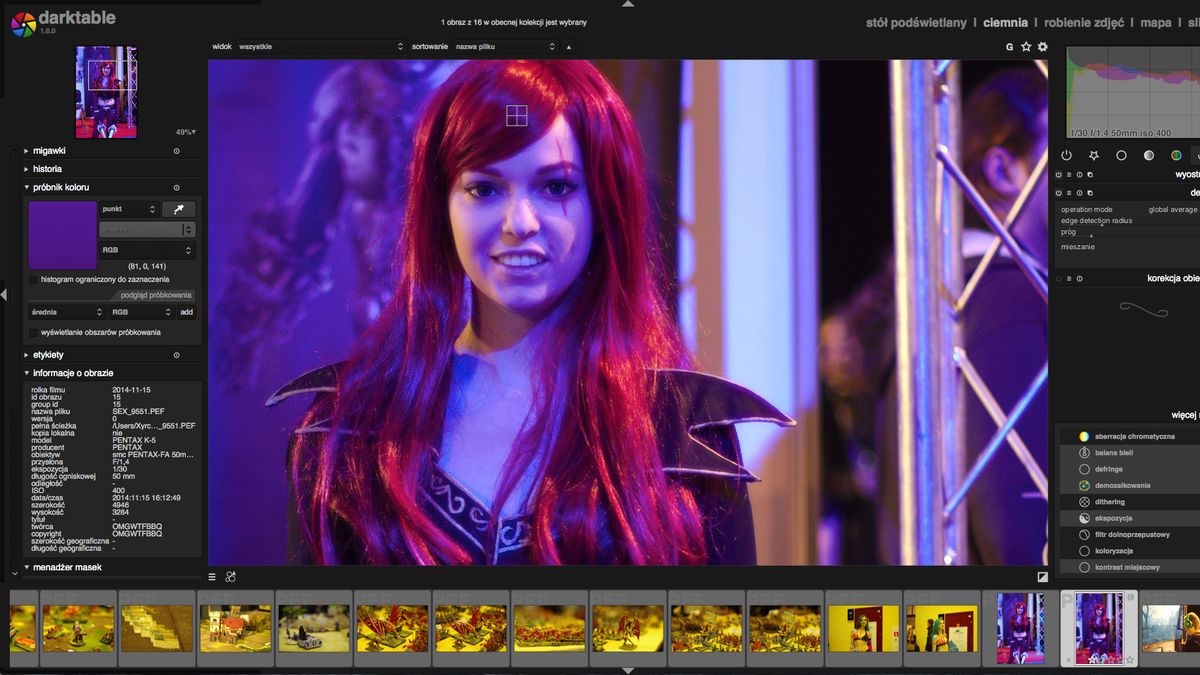Open the color modules group icon
The width and height of the screenshot is (1200, 675).
click(x=1176, y=155)
